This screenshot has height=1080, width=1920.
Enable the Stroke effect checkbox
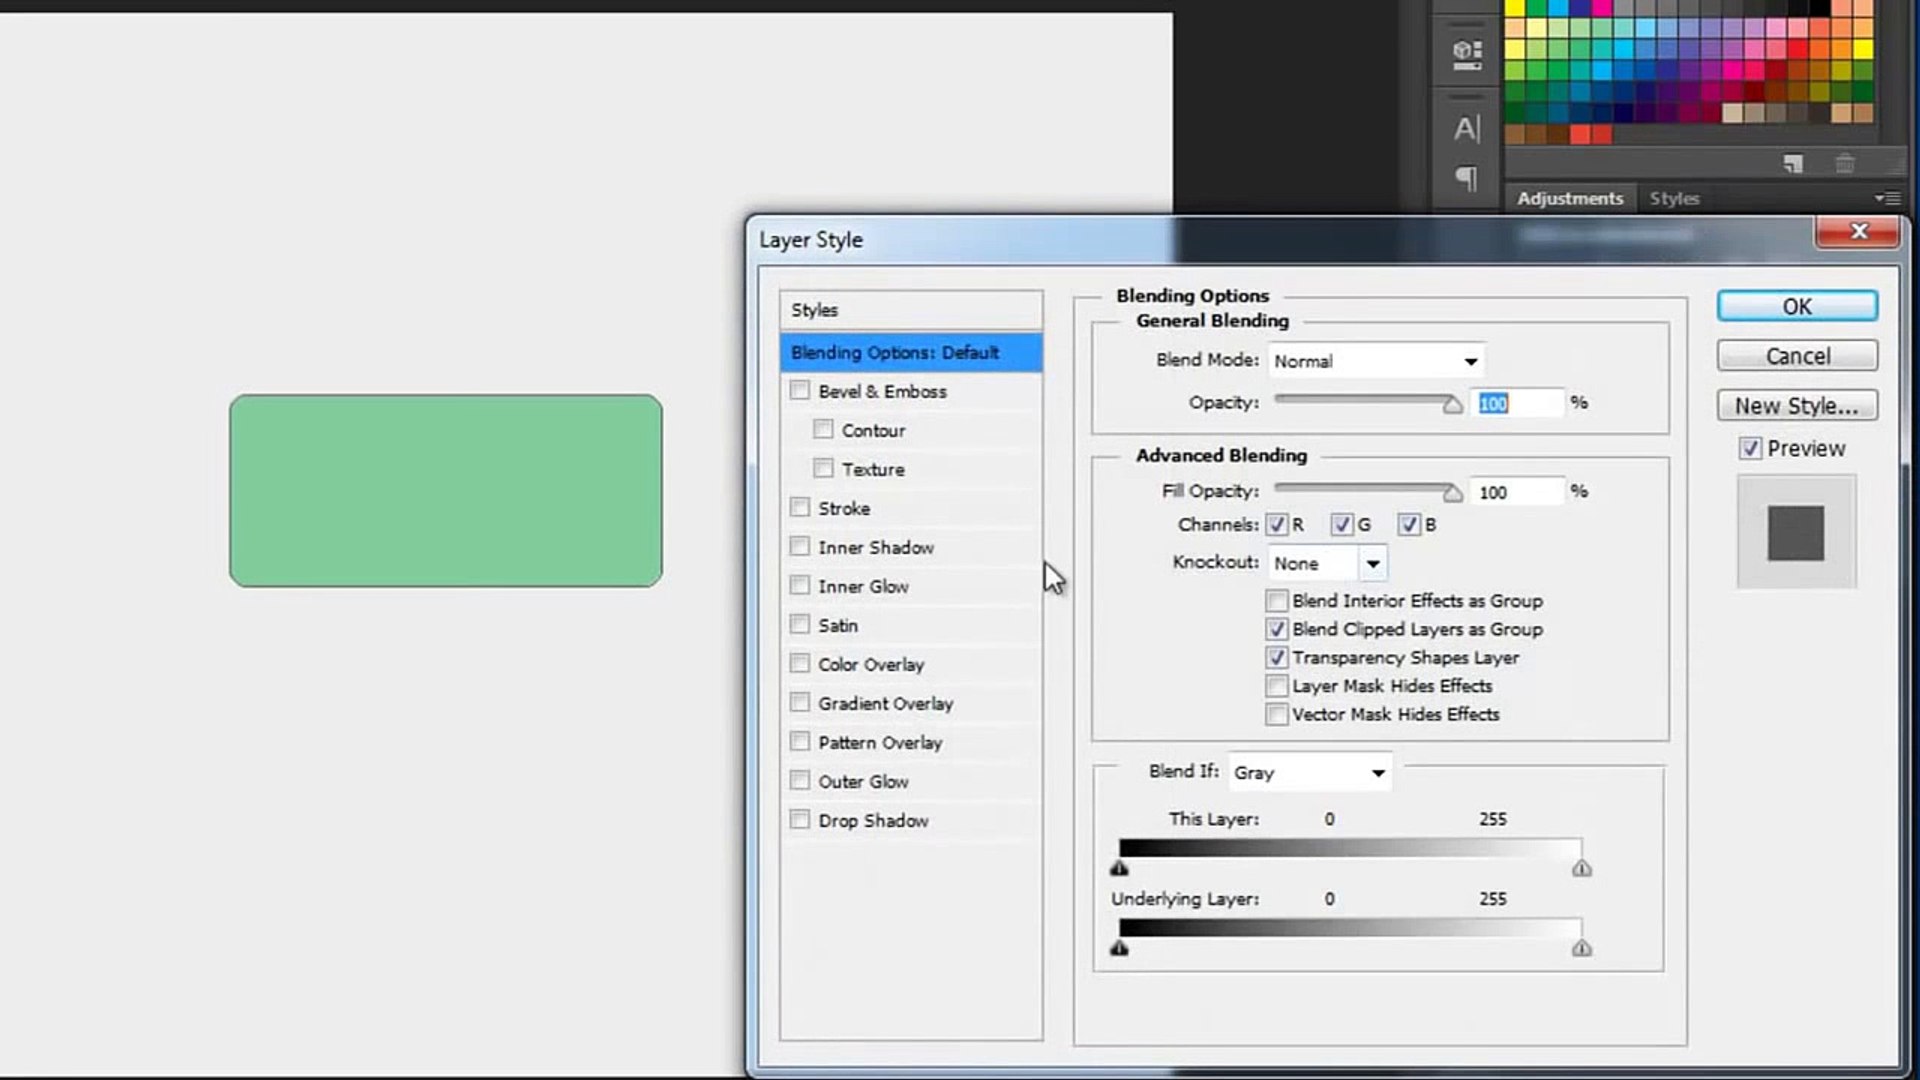[x=800, y=508]
